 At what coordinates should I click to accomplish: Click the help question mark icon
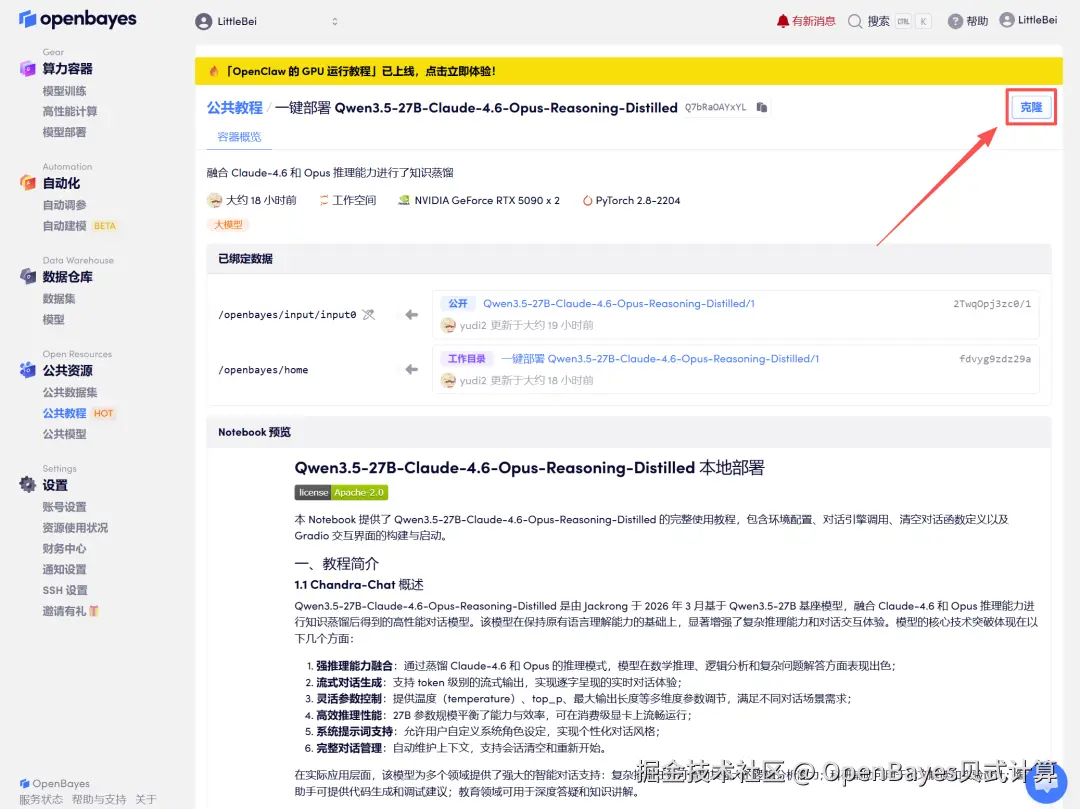(x=955, y=21)
